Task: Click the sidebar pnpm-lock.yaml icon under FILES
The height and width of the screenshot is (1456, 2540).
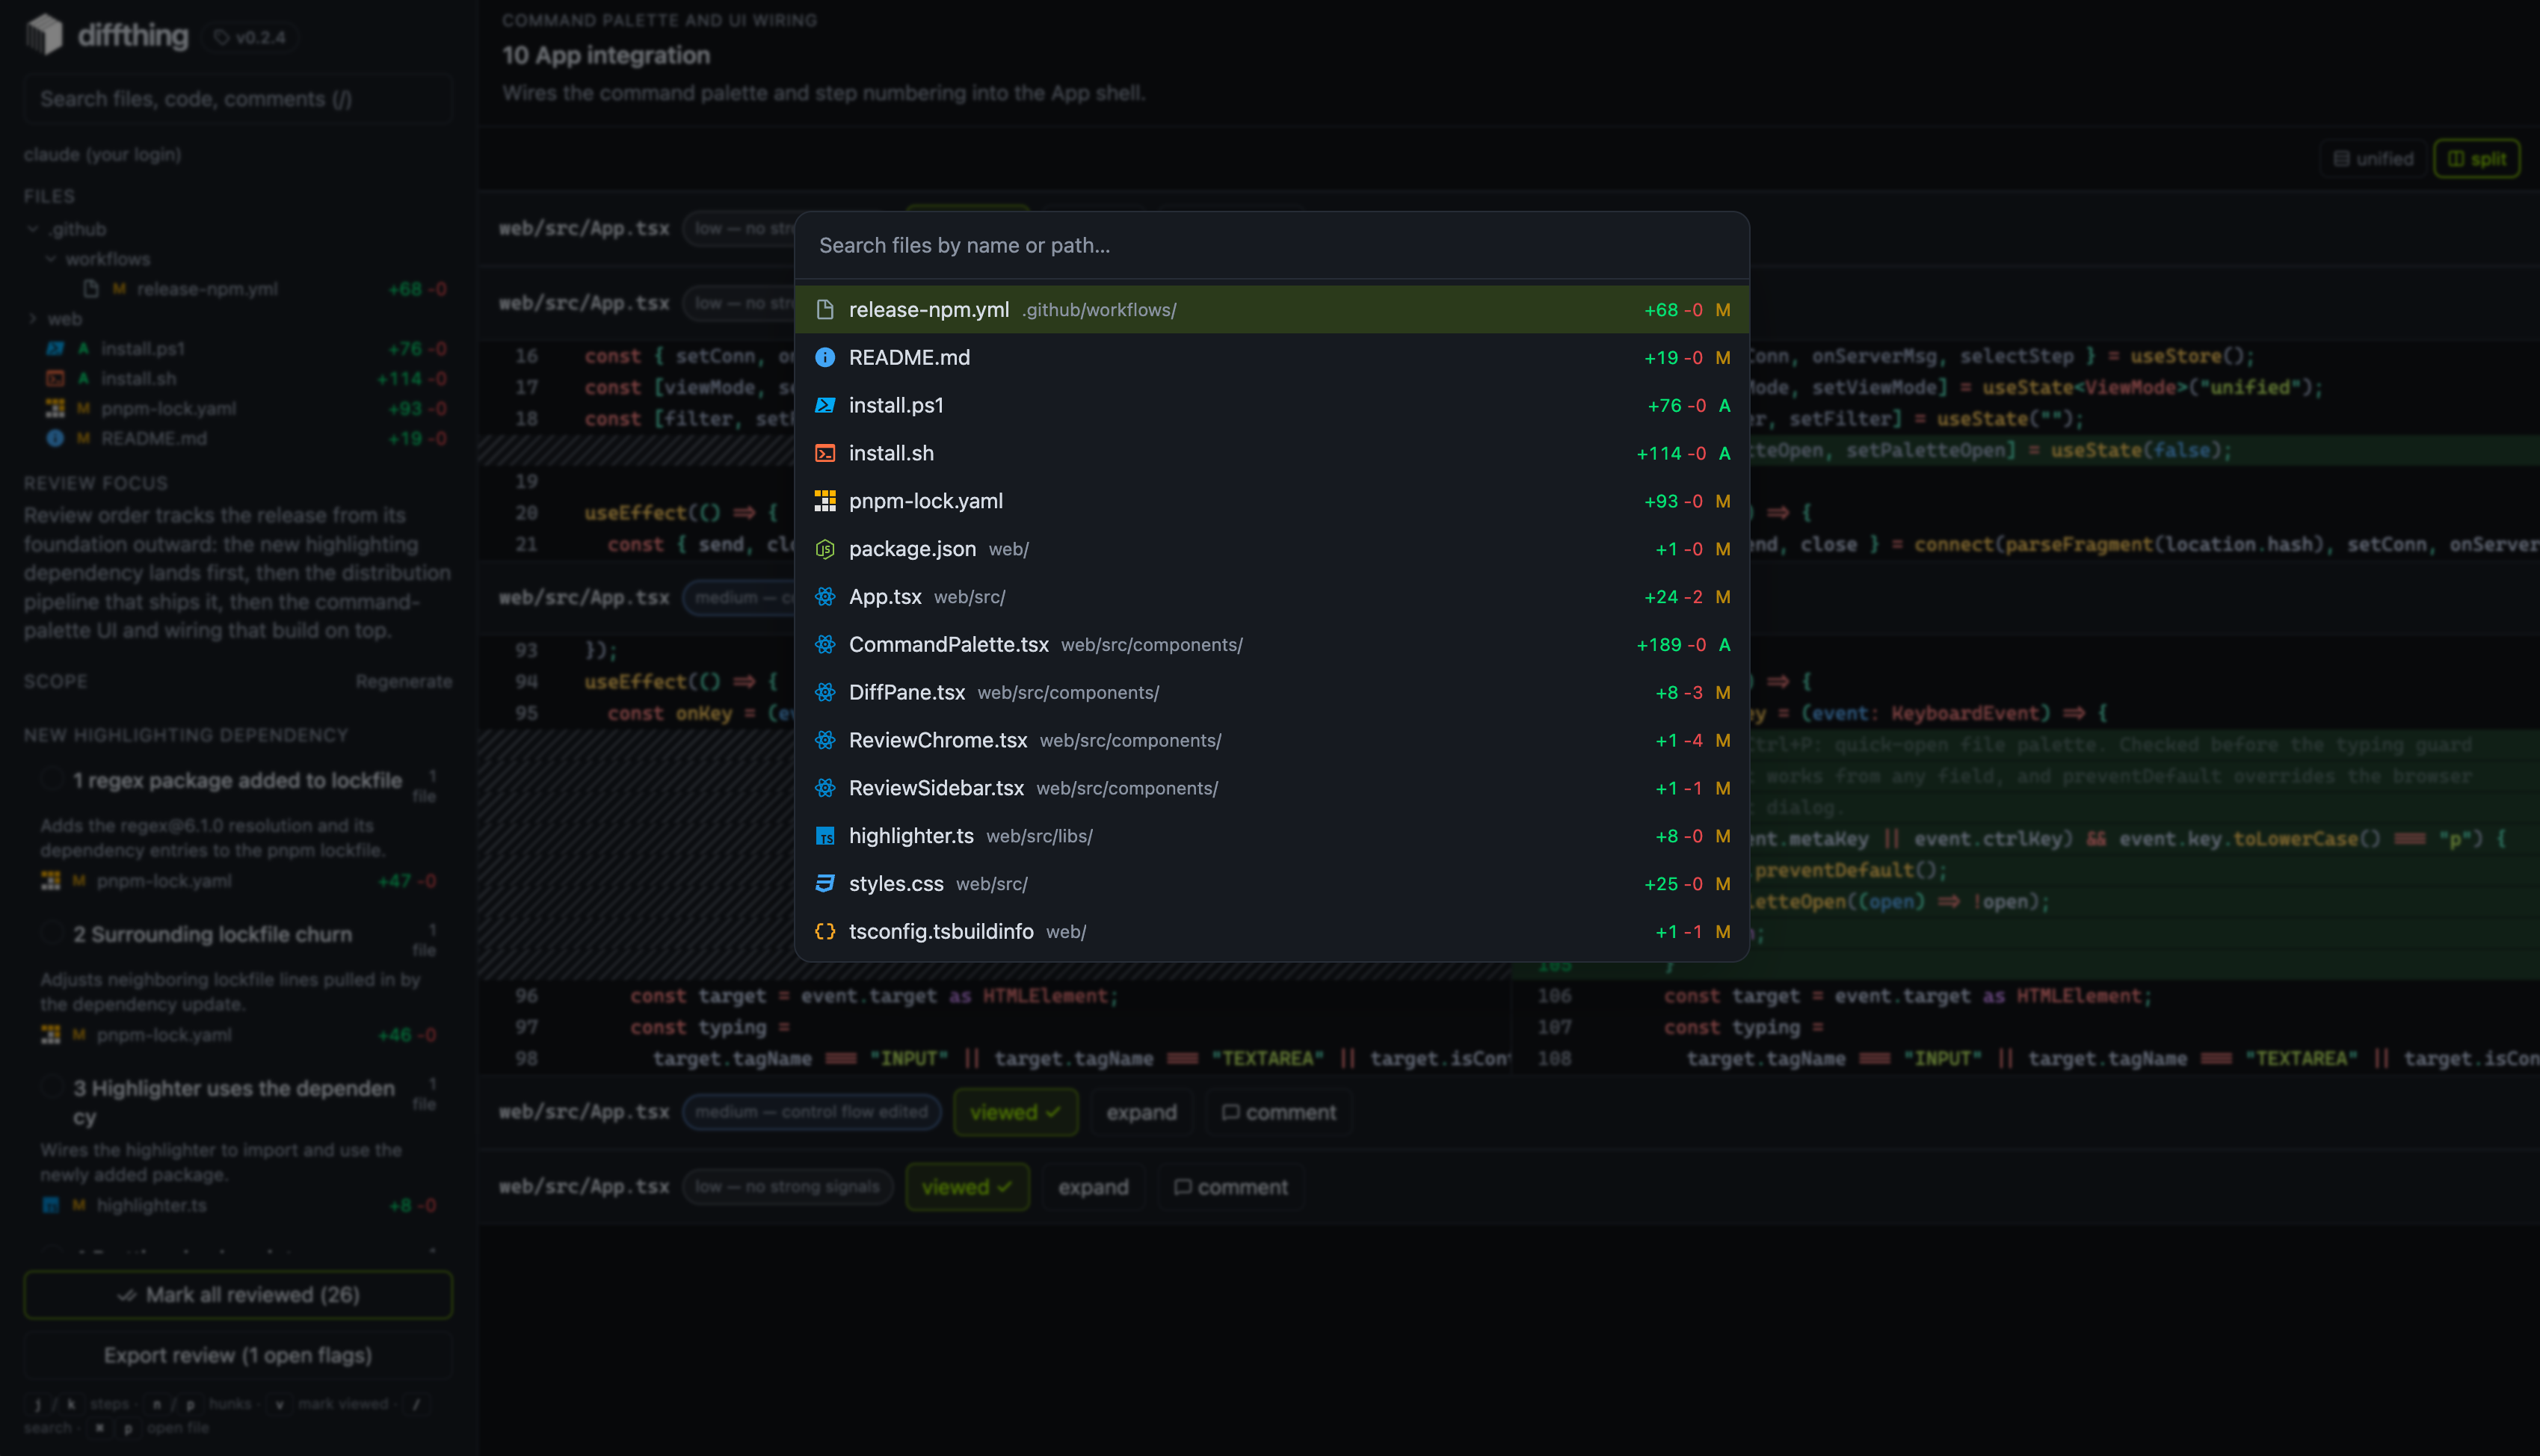Action: 55,409
